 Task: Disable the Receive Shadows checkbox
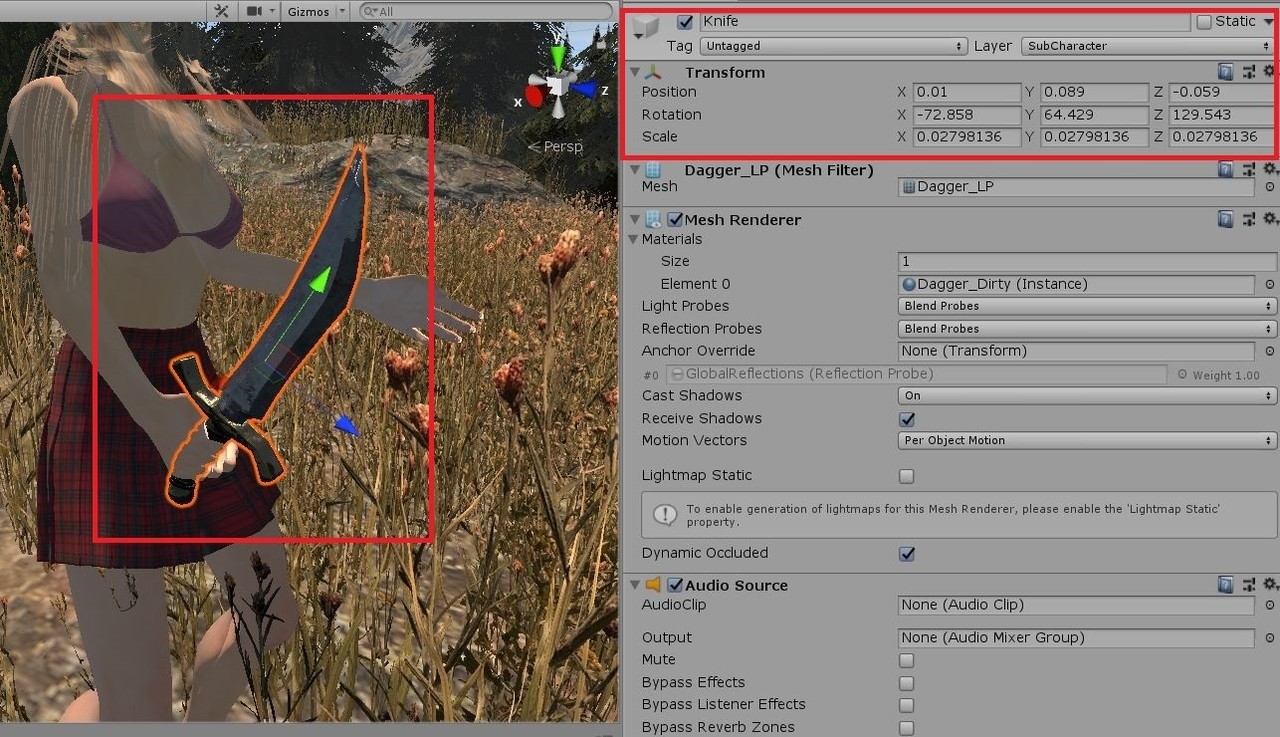click(x=907, y=419)
